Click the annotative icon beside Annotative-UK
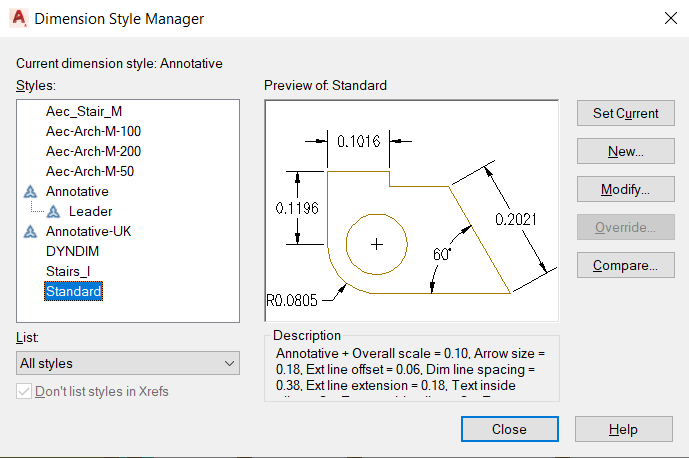 pyautogui.click(x=30, y=231)
